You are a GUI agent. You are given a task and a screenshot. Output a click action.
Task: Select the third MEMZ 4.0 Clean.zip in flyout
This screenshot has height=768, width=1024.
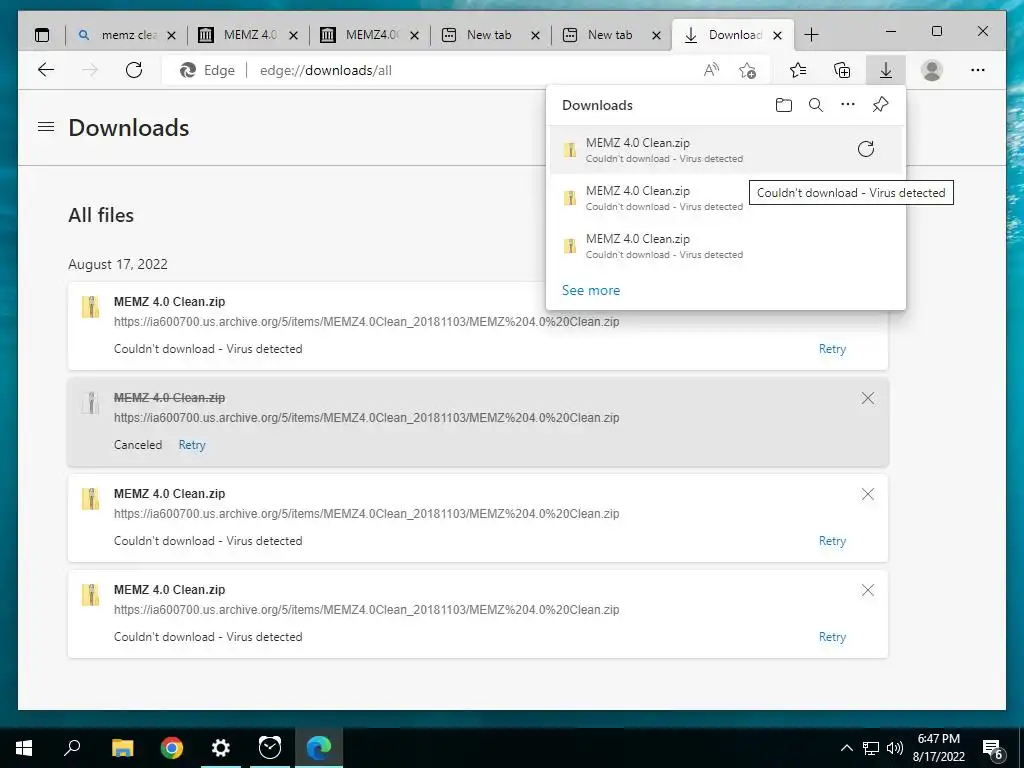(726, 246)
